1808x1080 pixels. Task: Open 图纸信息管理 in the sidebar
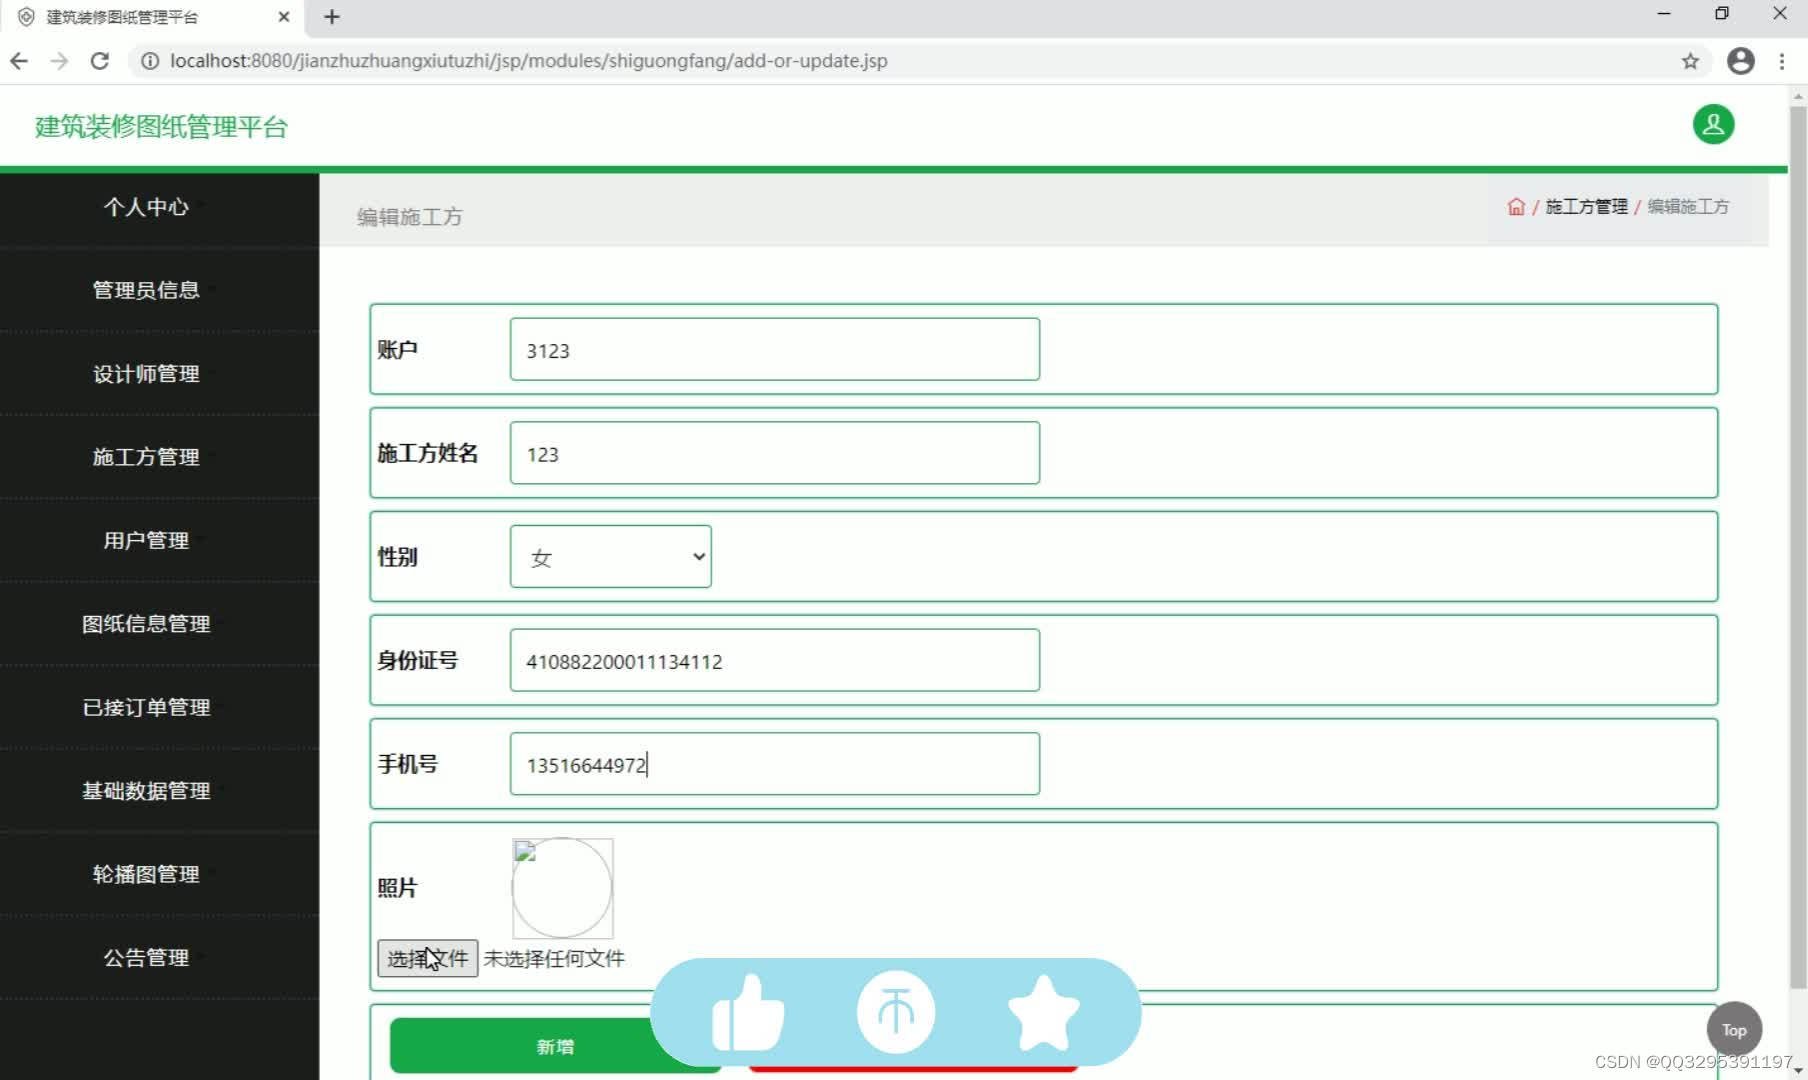tap(146, 624)
